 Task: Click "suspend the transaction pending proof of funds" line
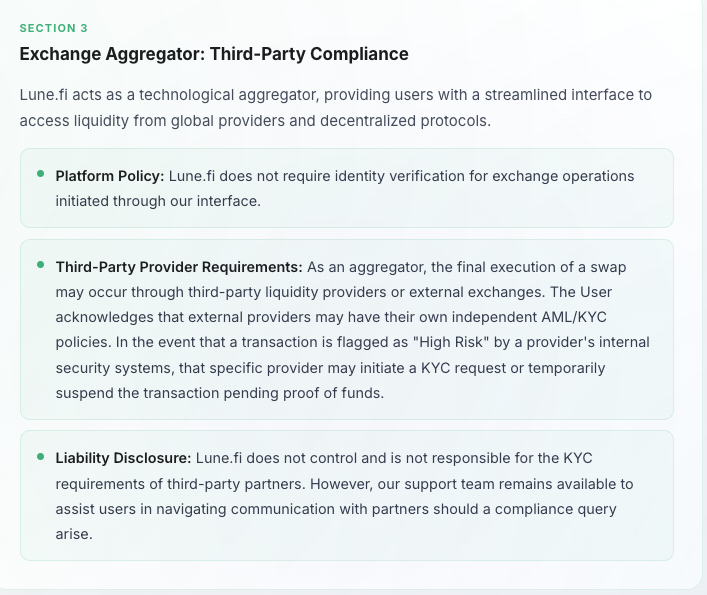tap(220, 393)
